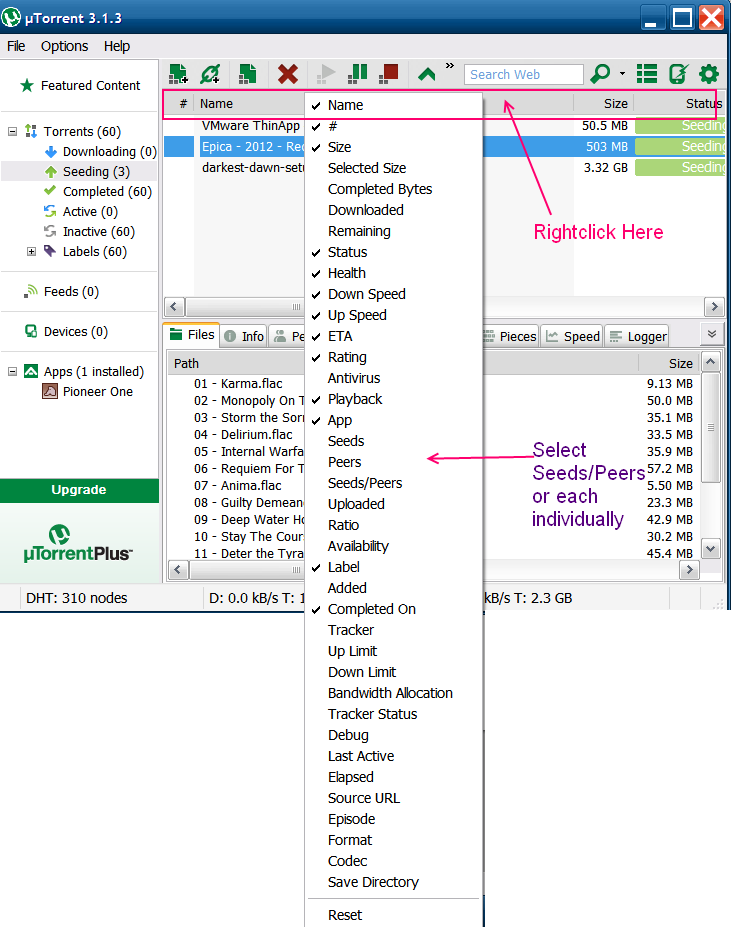Click the Seeding green arrow icon

point(51,172)
